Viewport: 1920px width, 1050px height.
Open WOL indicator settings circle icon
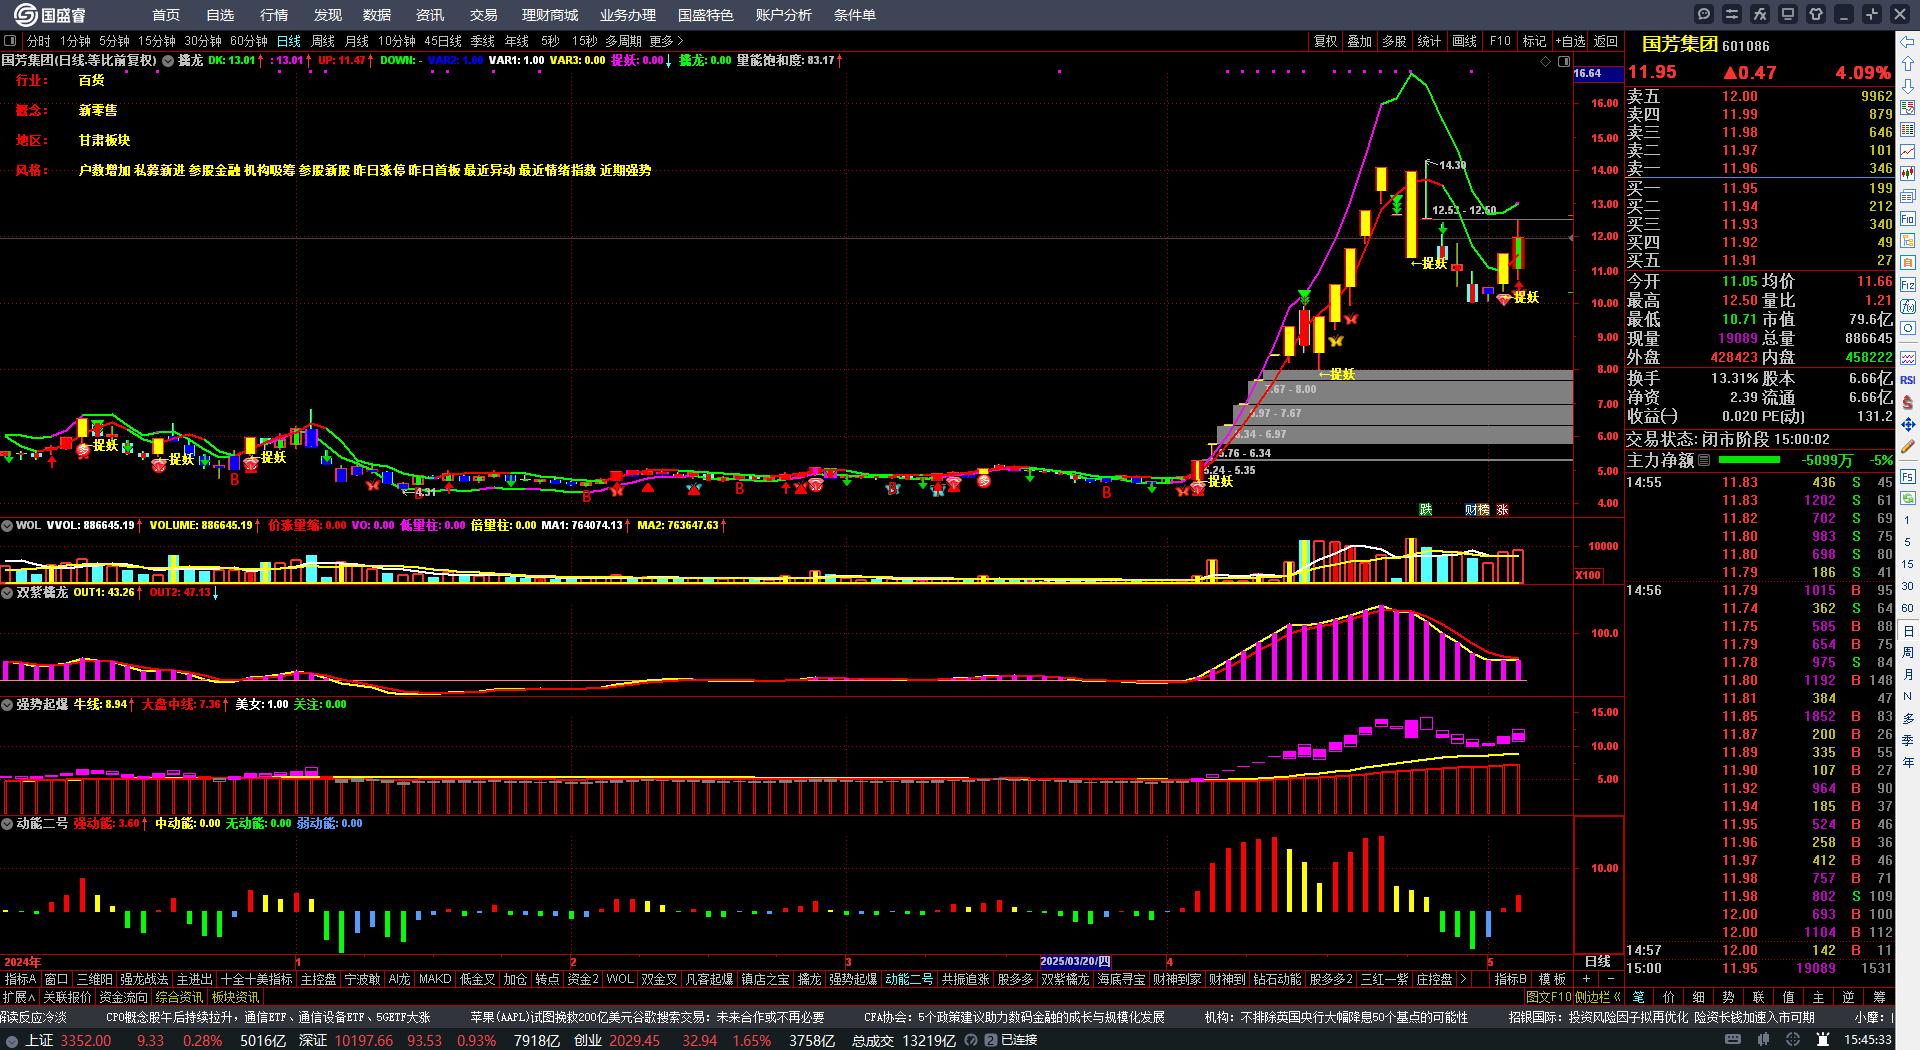pyautogui.click(x=7, y=525)
